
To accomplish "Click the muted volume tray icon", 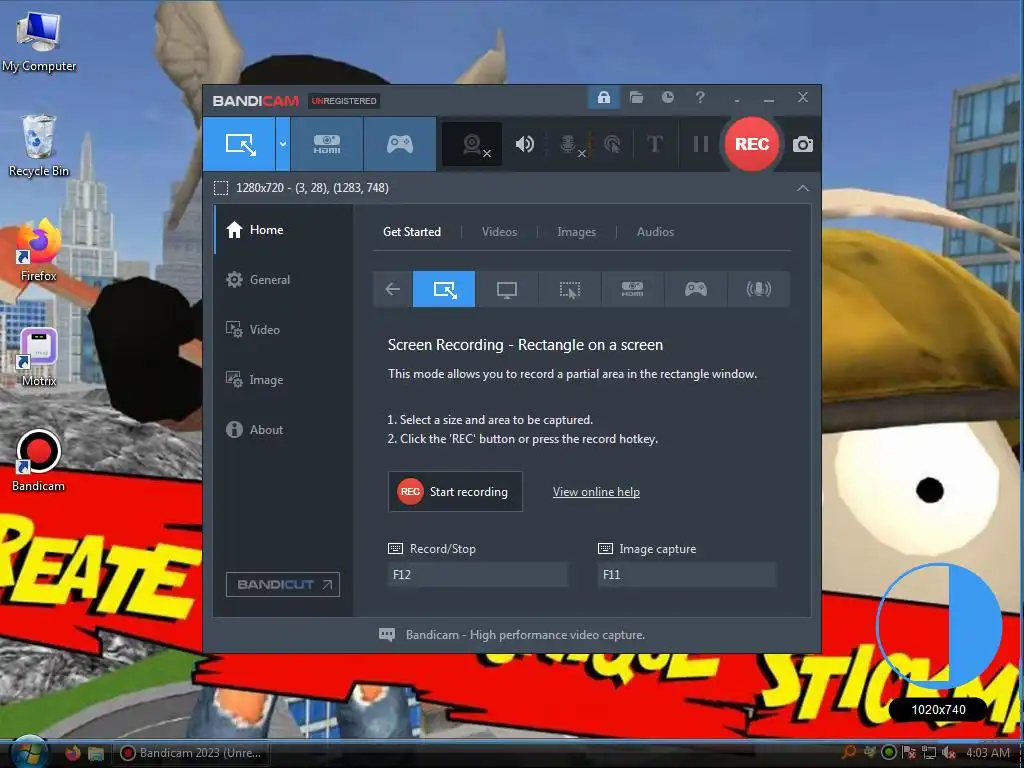I will [949, 753].
